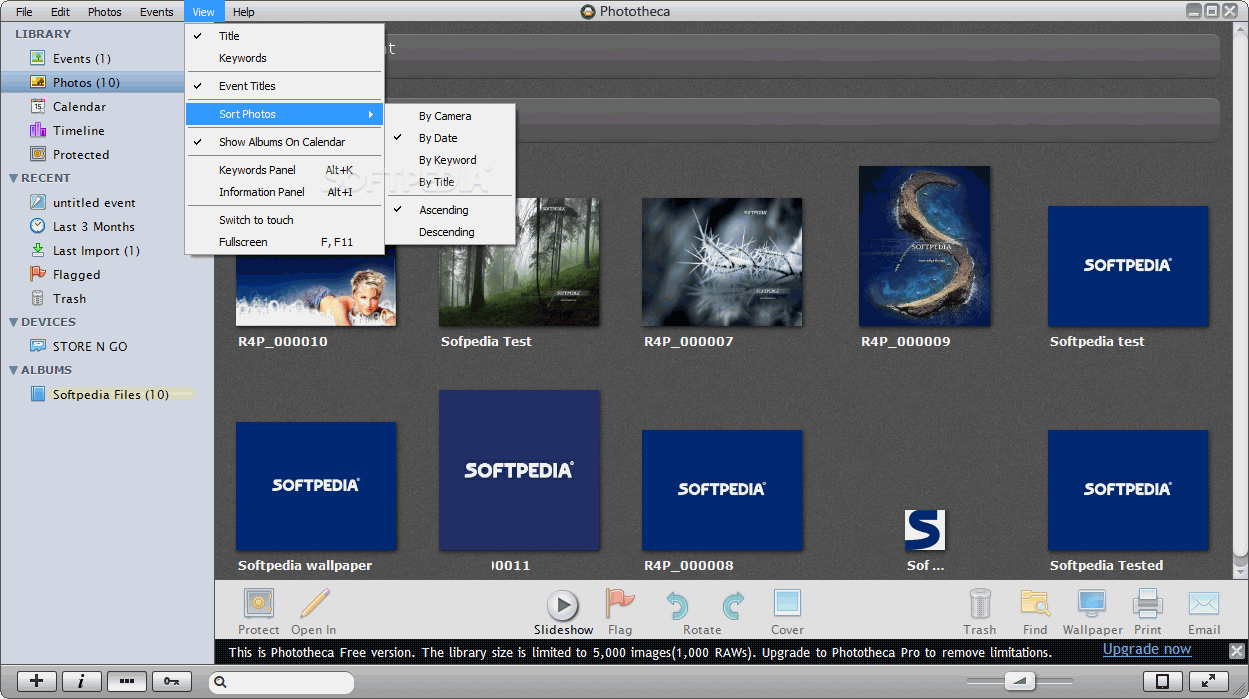Image resolution: width=1249 pixels, height=699 pixels.
Task: Rotate photo counterclockwise with left arrow
Action: (678, 605)
